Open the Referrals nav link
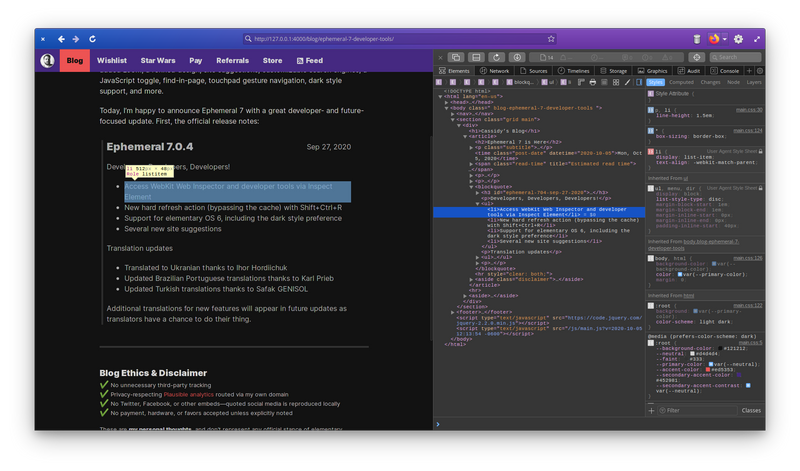This screenshot has width=800, height=471. point(232,60)
